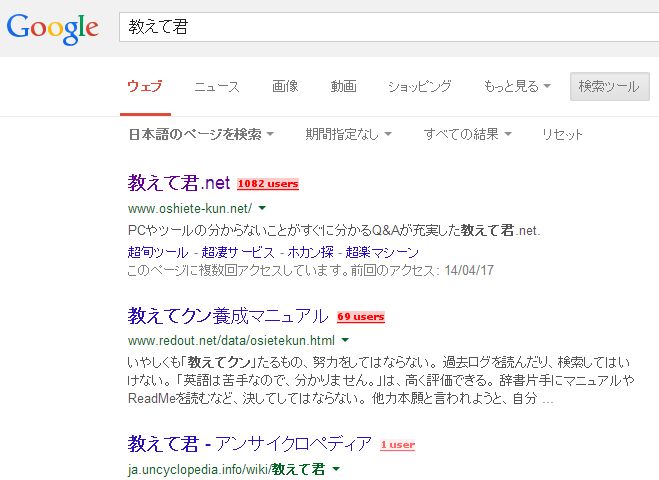Open the 画像 tab
Screen dimensions: 659x480
coord(285,86)
